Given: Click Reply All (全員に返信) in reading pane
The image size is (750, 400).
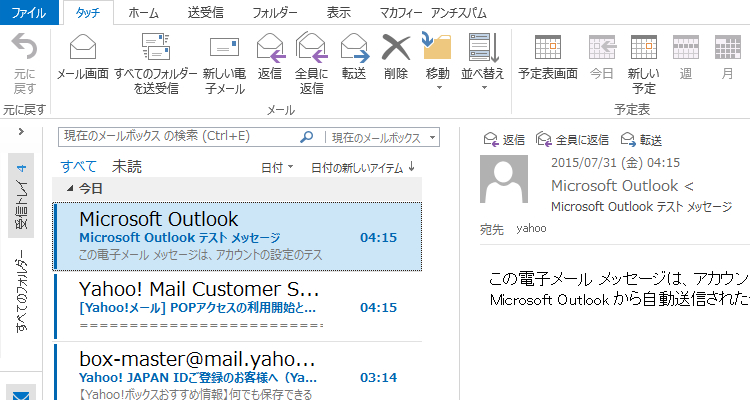Looking at the screenshot, I should coord(572,140).
